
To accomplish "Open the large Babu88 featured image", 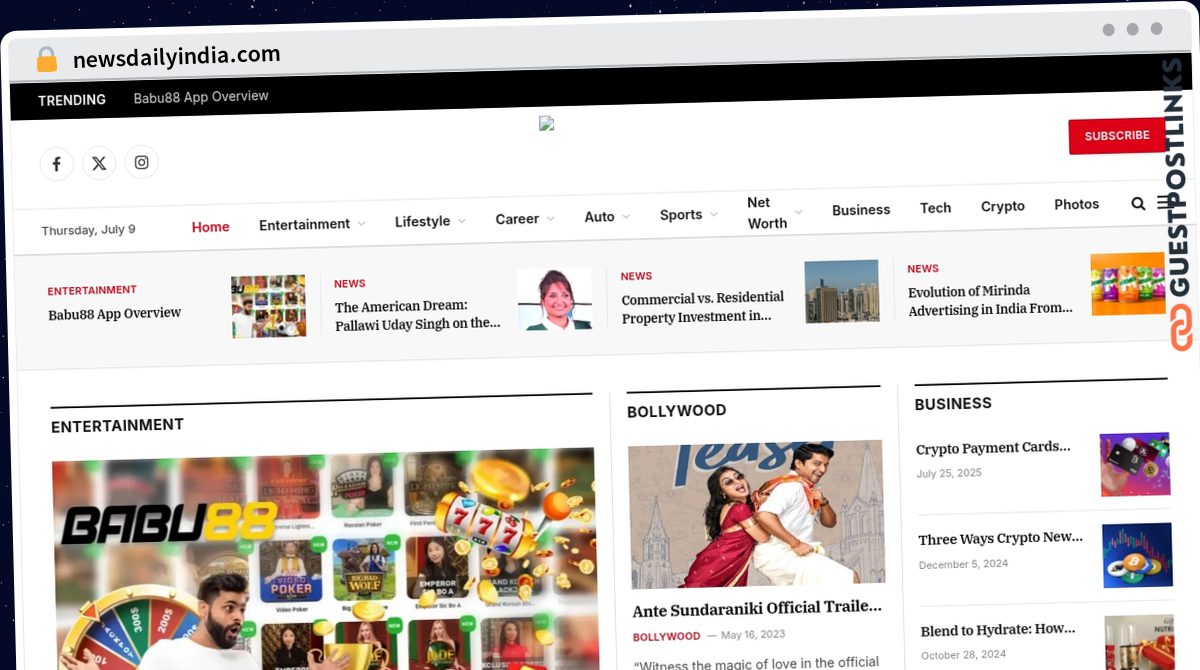I will coord(324,560).
